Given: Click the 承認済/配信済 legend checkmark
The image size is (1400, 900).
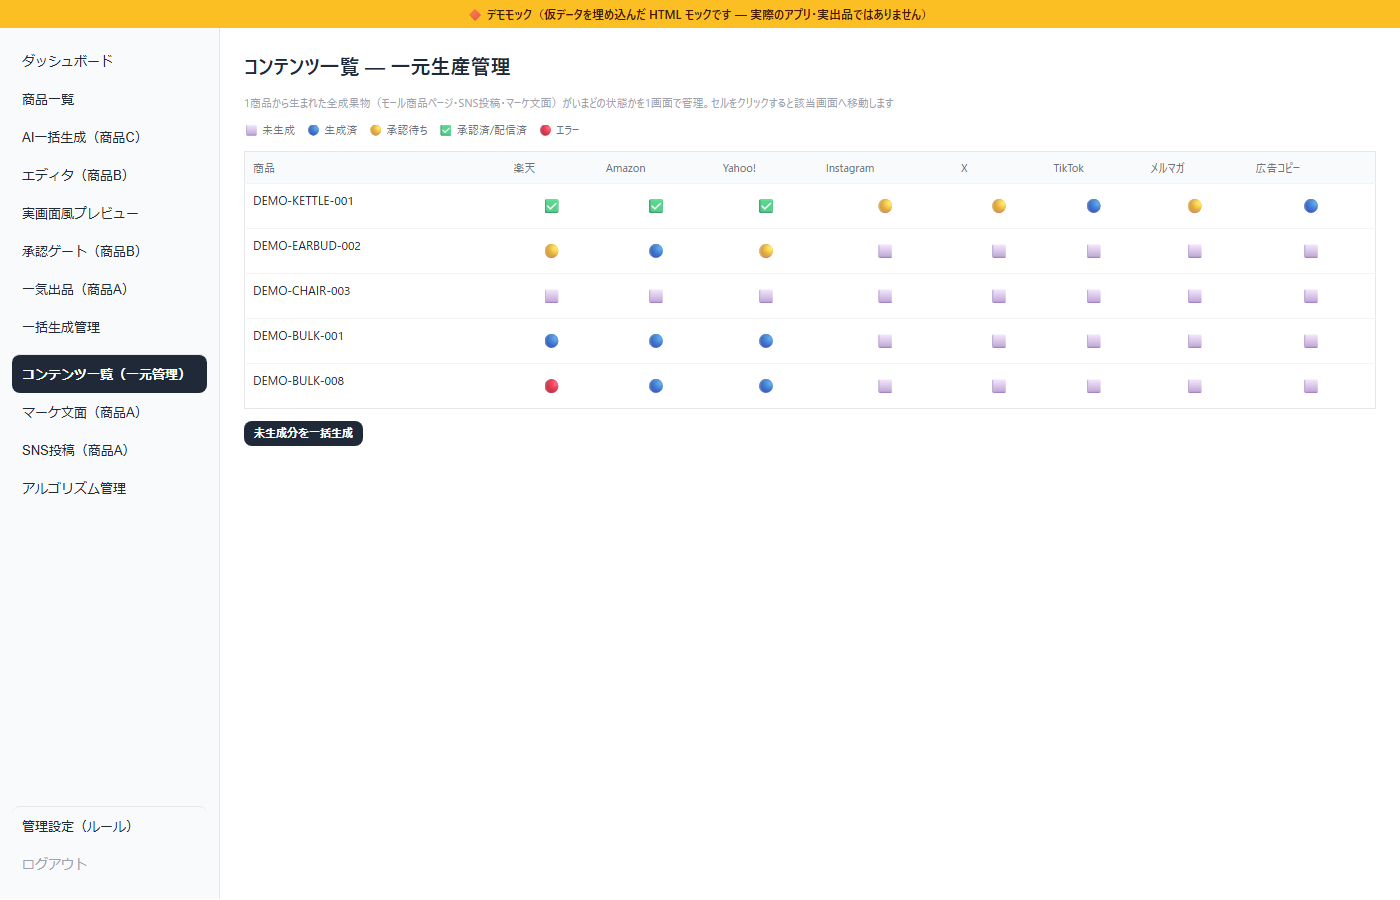Looking at the screenshot, I should click(x=446, y=130).
